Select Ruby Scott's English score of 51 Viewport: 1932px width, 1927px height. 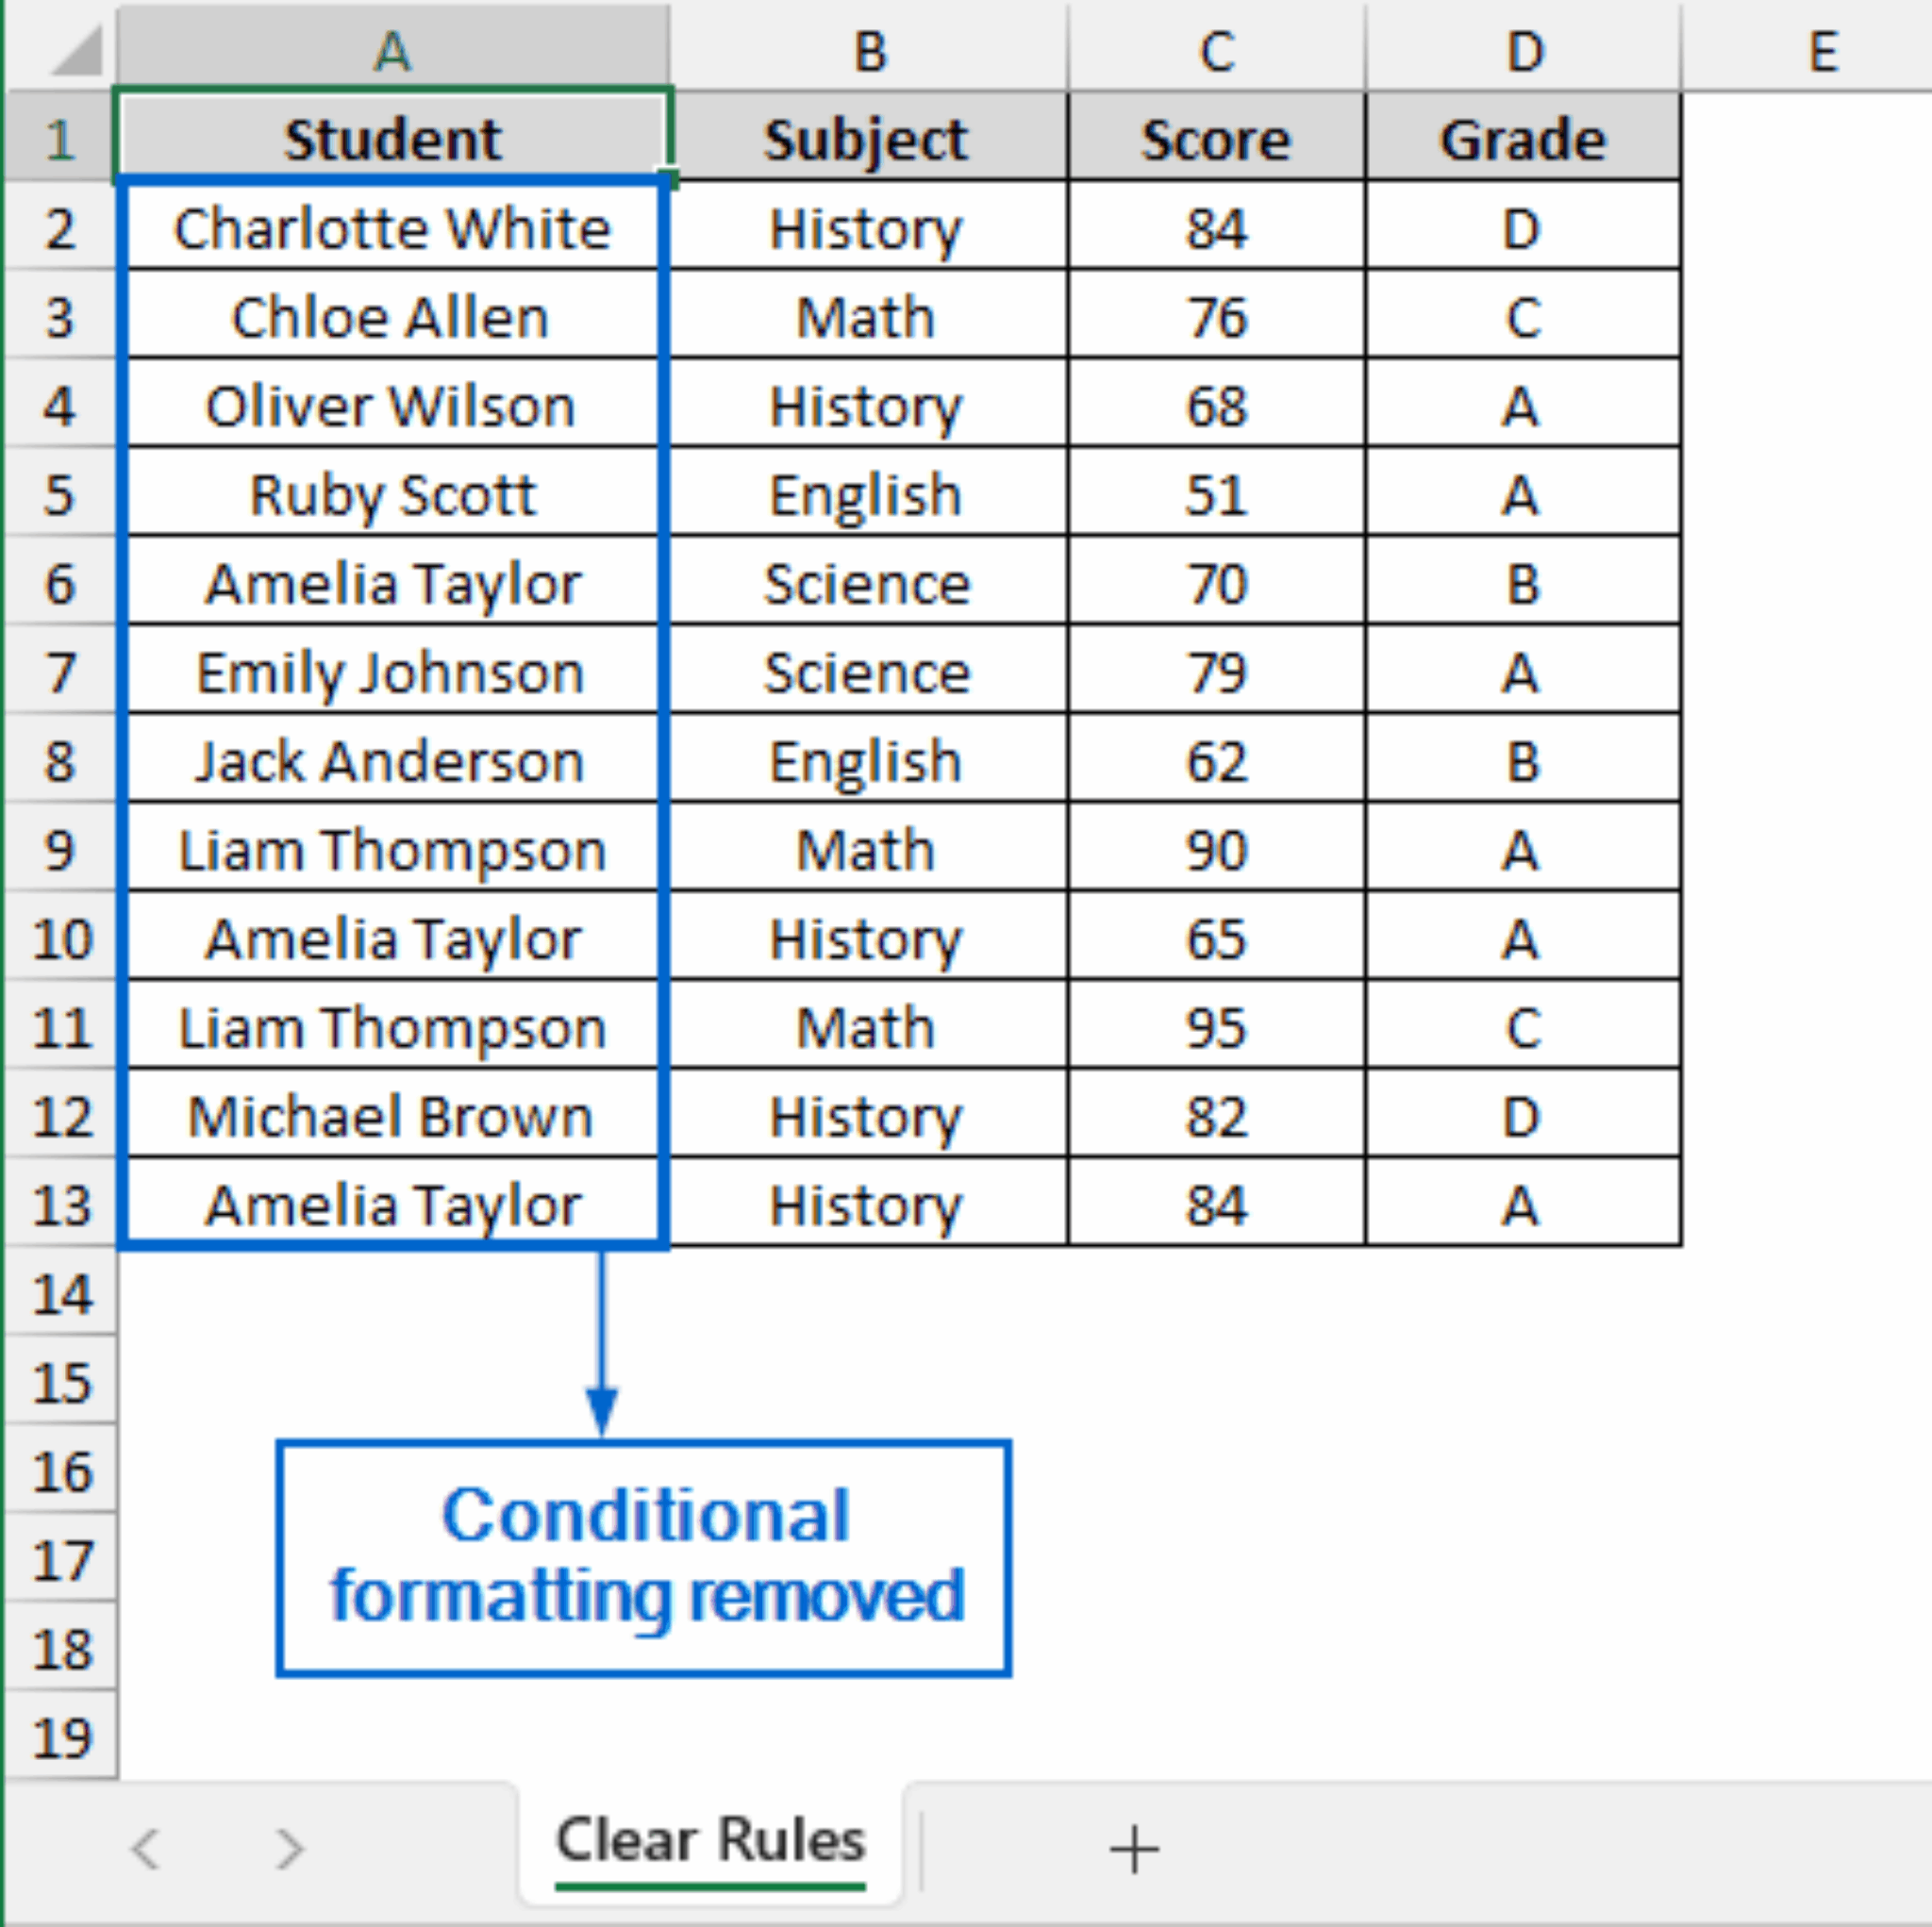click(x=1216, y=494)
